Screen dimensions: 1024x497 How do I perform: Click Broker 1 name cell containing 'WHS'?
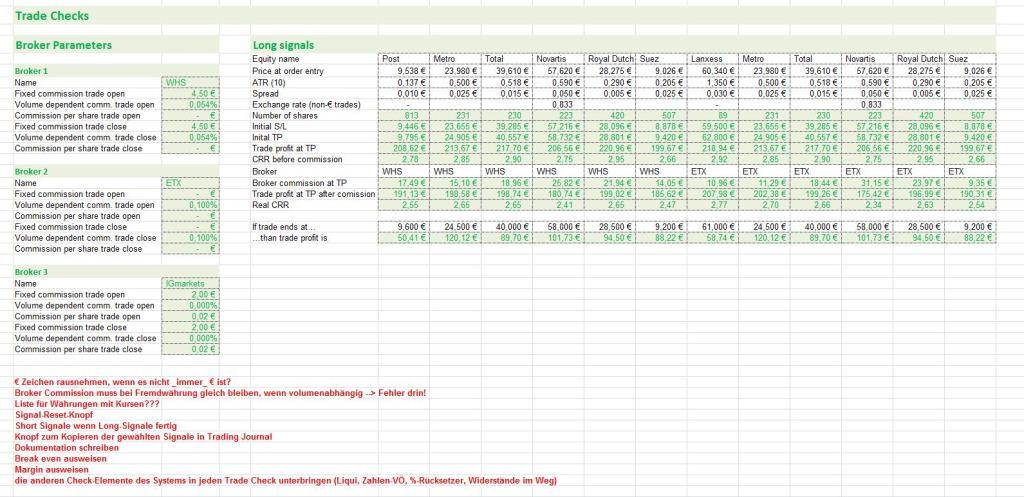[x=191, y=83]
